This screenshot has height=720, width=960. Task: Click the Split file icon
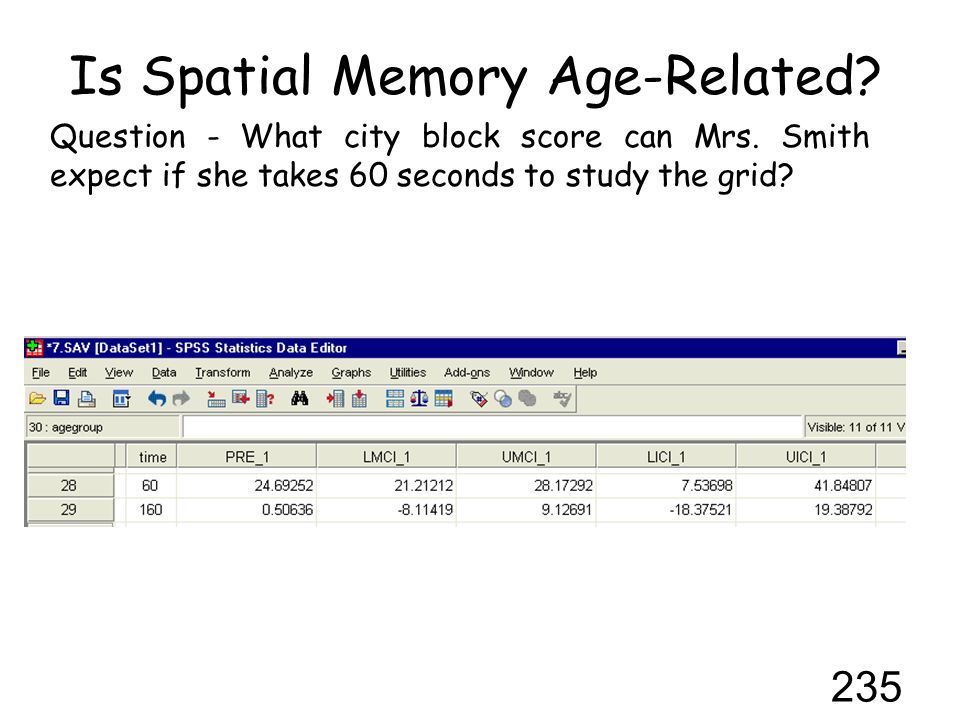(x=395, y=399)
